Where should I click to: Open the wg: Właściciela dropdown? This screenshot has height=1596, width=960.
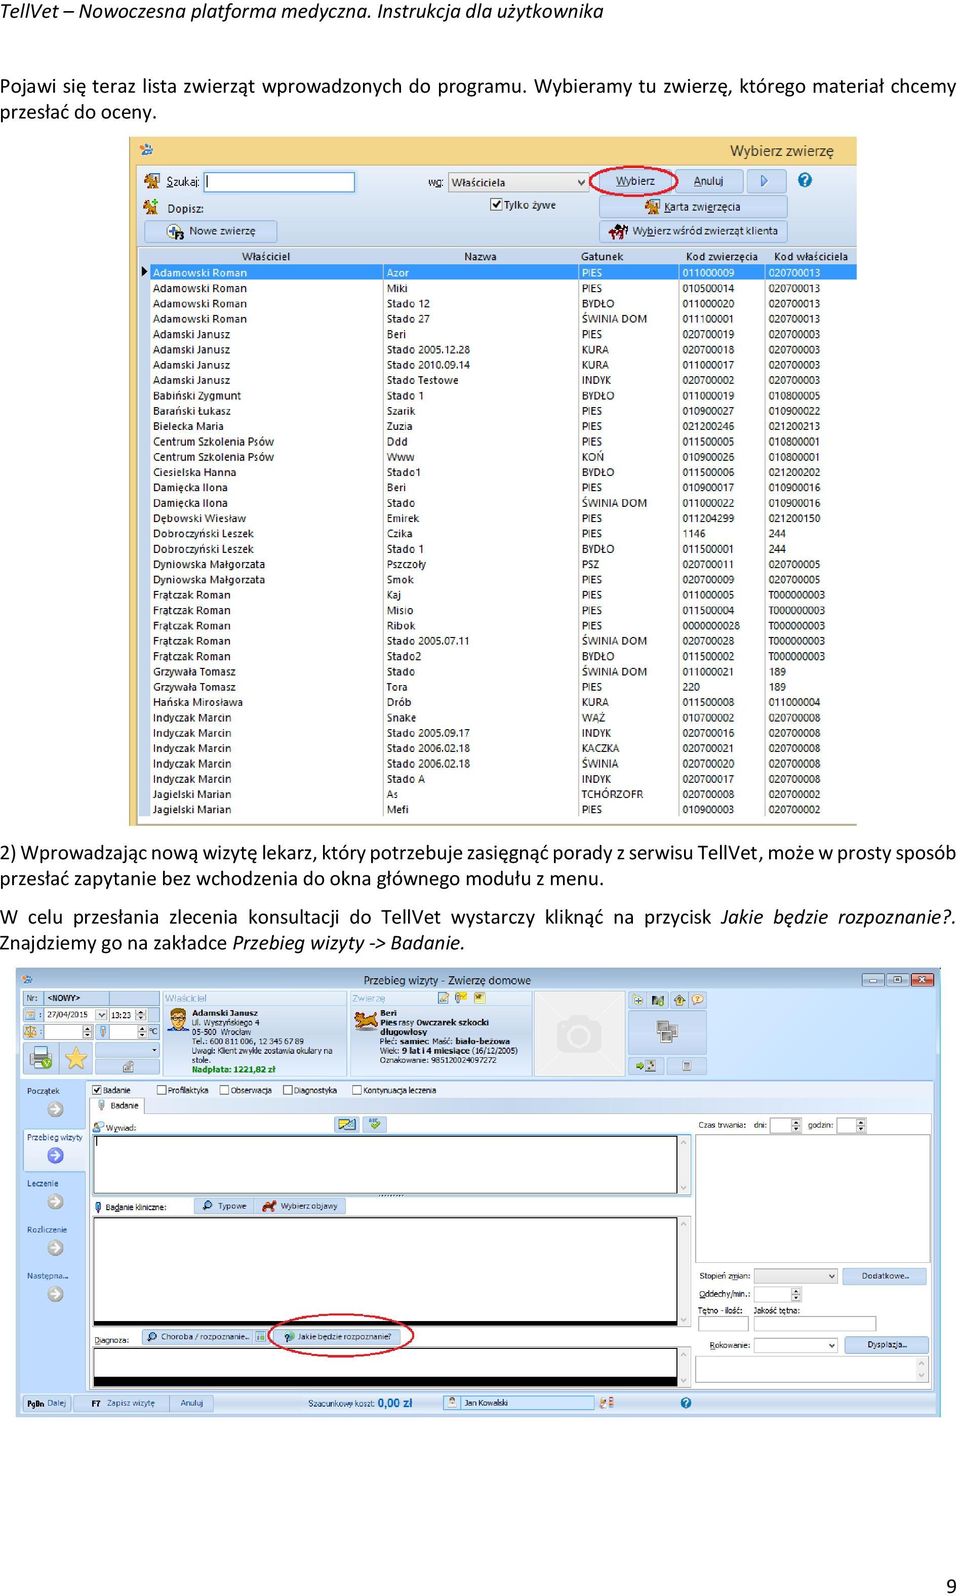click(x=518, y=182)
